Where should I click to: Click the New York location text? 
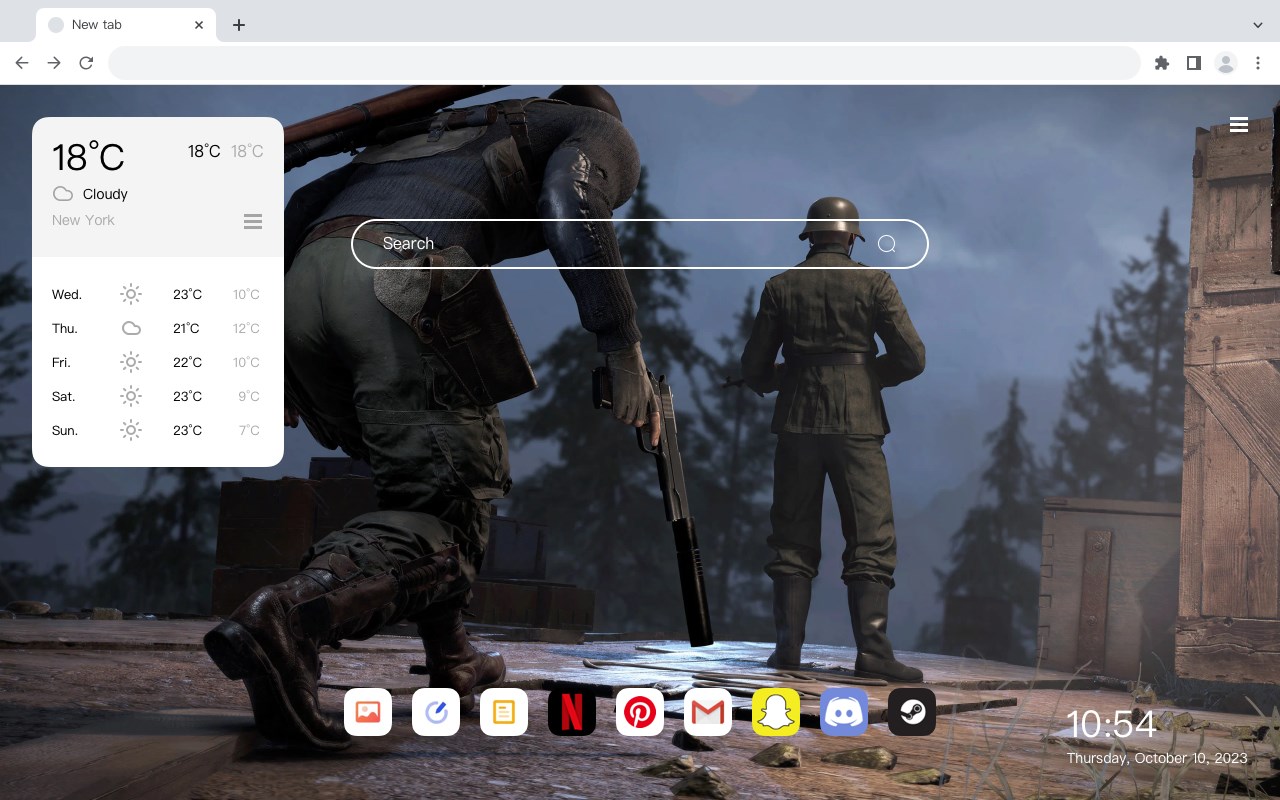coord(83,220)
